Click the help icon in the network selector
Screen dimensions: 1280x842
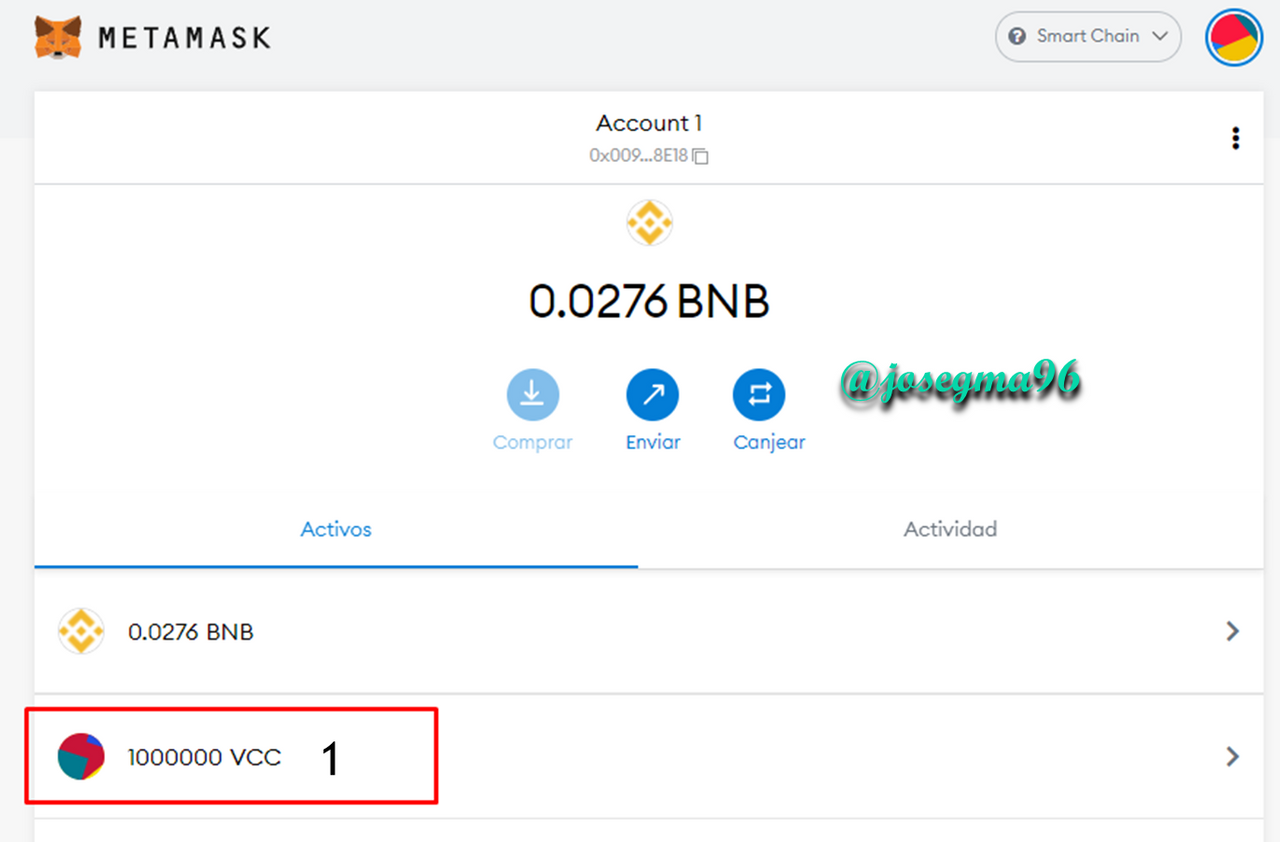[x=1017, y=36]
